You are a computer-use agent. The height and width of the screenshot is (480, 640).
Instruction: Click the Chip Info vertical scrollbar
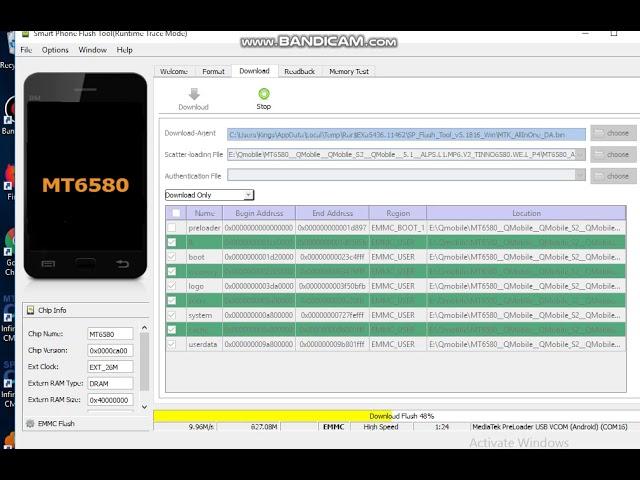(144, 362)
